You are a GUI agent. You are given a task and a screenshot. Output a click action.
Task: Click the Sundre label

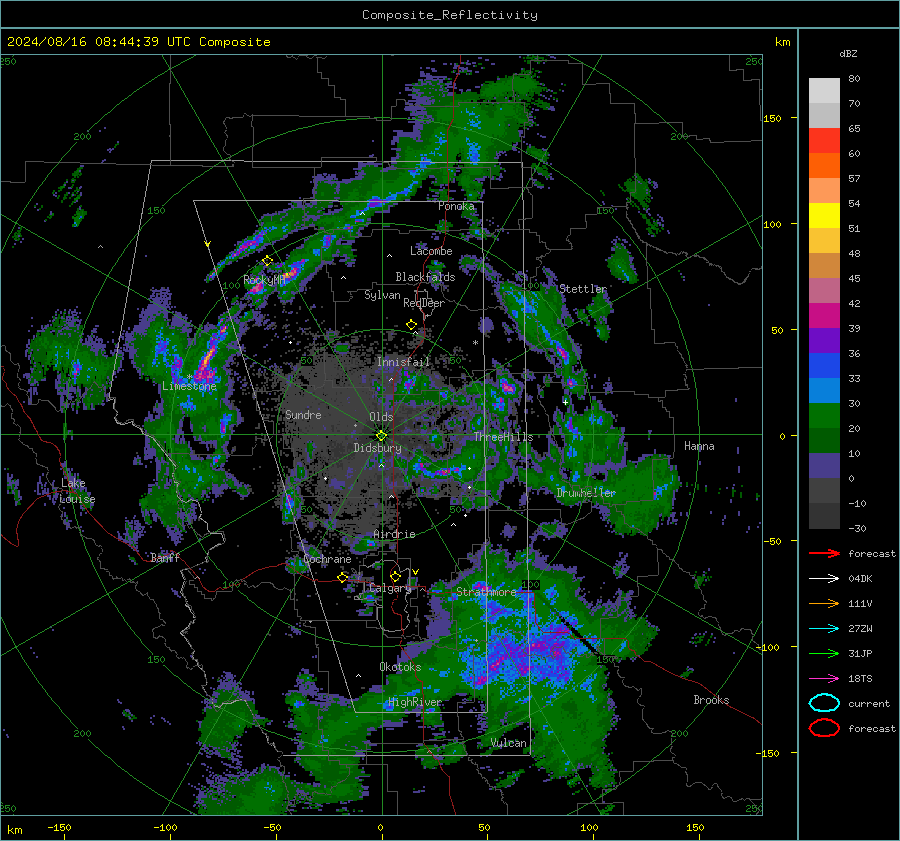[x=303, y=414]
